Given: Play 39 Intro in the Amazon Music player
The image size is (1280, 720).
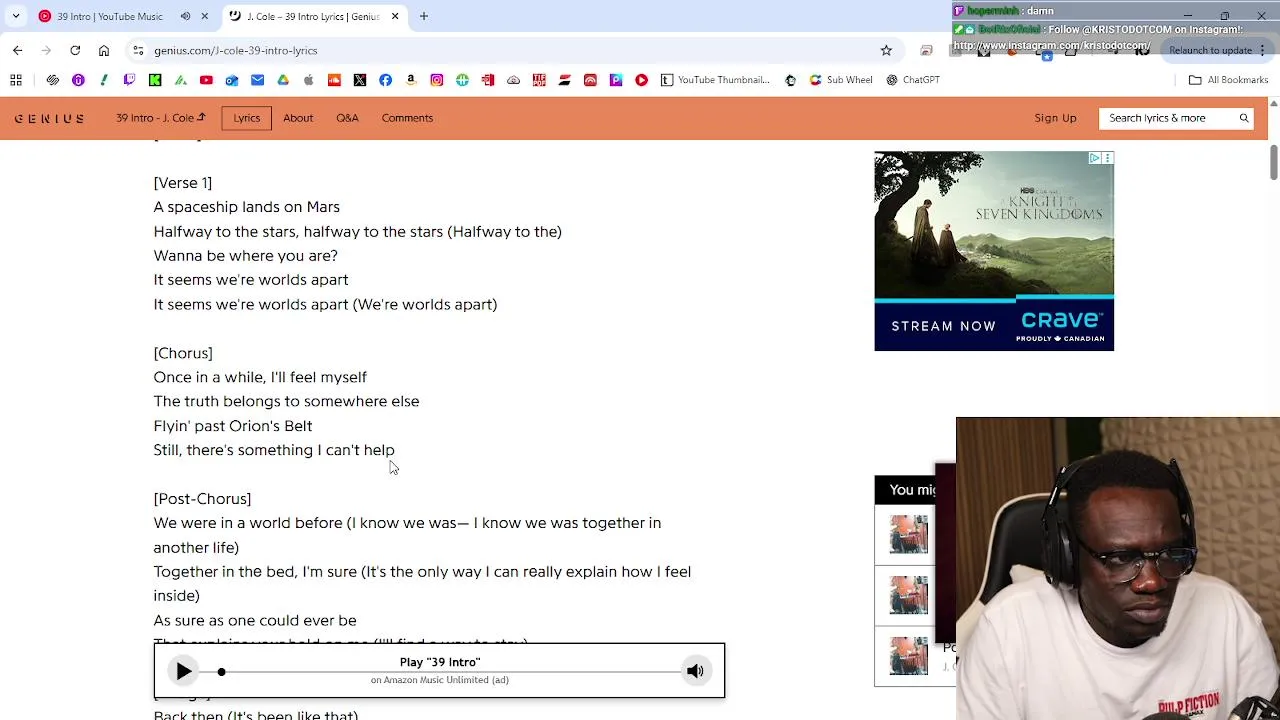Looking at the screenshot, I should 183,671.
